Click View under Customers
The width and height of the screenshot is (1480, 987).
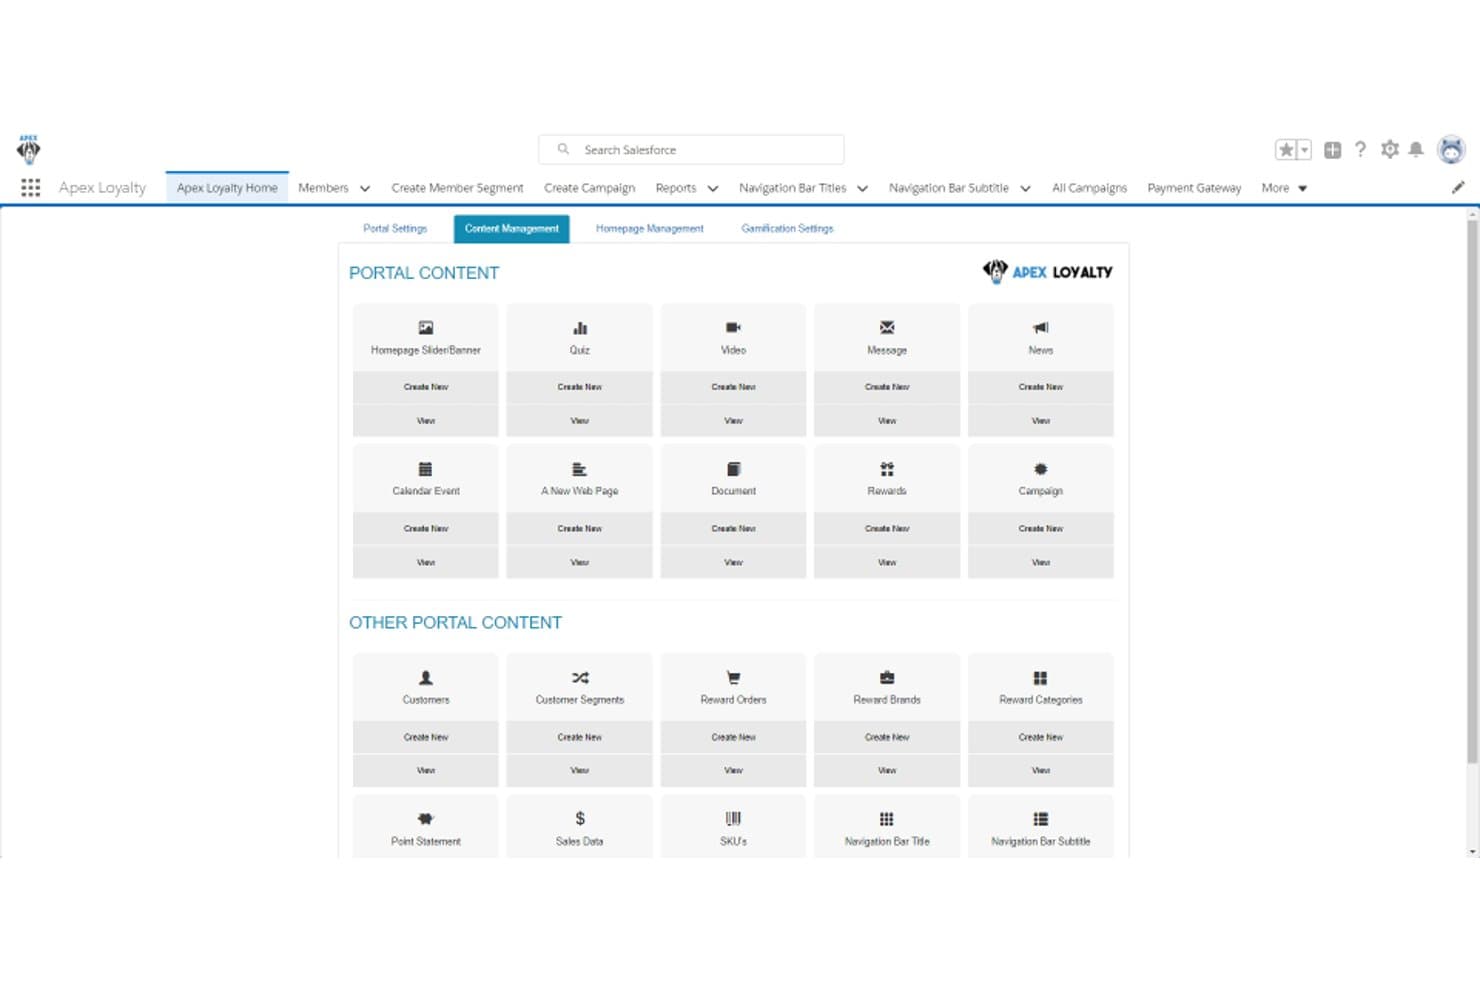pyautogui.click(x=426, y=770)
